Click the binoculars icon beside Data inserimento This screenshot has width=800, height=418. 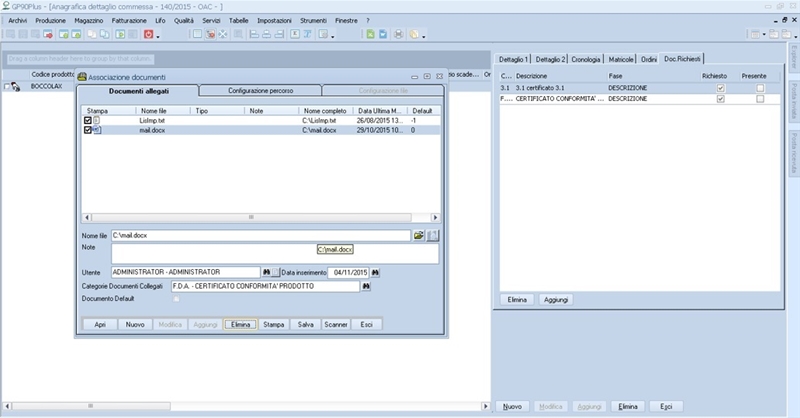(375, 273)
